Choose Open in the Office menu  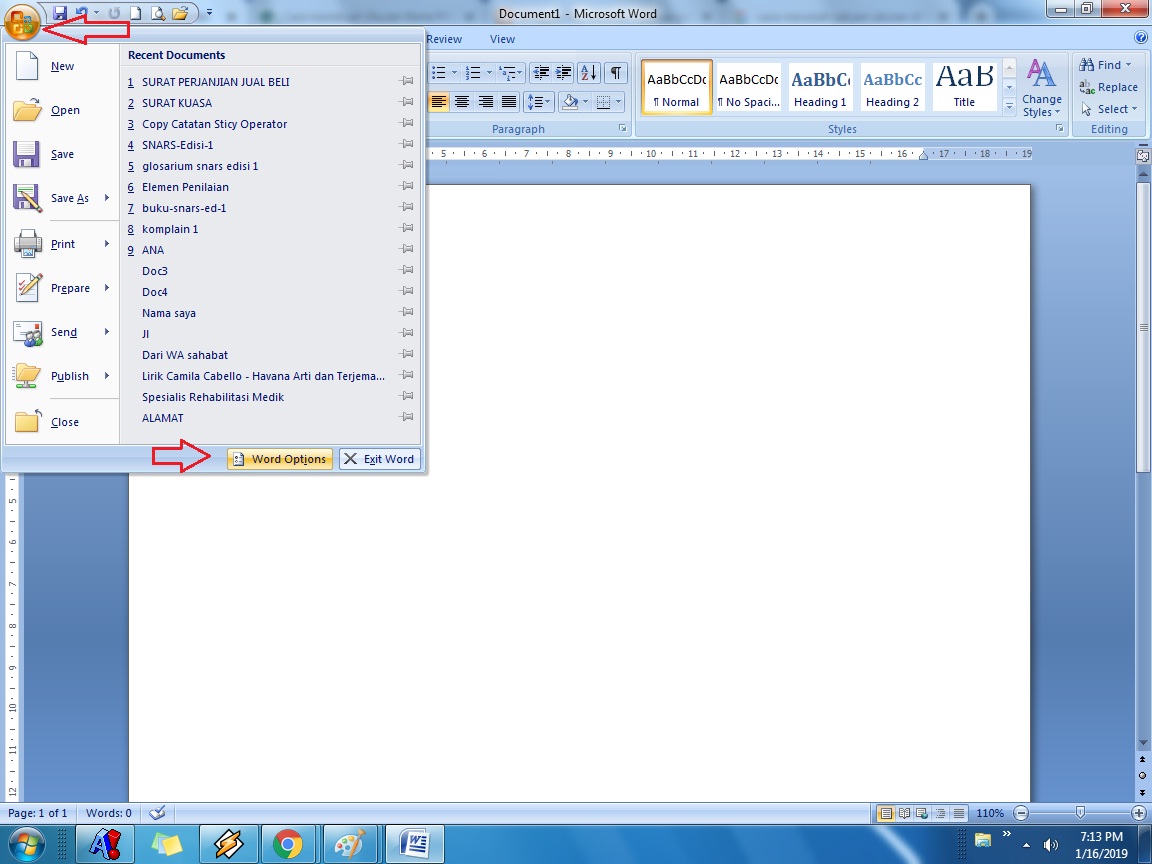(62, 110)
